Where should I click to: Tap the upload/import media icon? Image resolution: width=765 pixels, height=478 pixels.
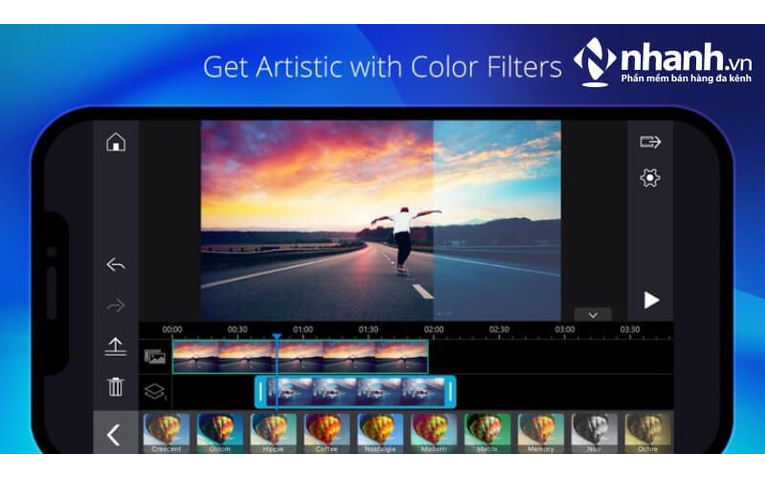pos(116,346)
